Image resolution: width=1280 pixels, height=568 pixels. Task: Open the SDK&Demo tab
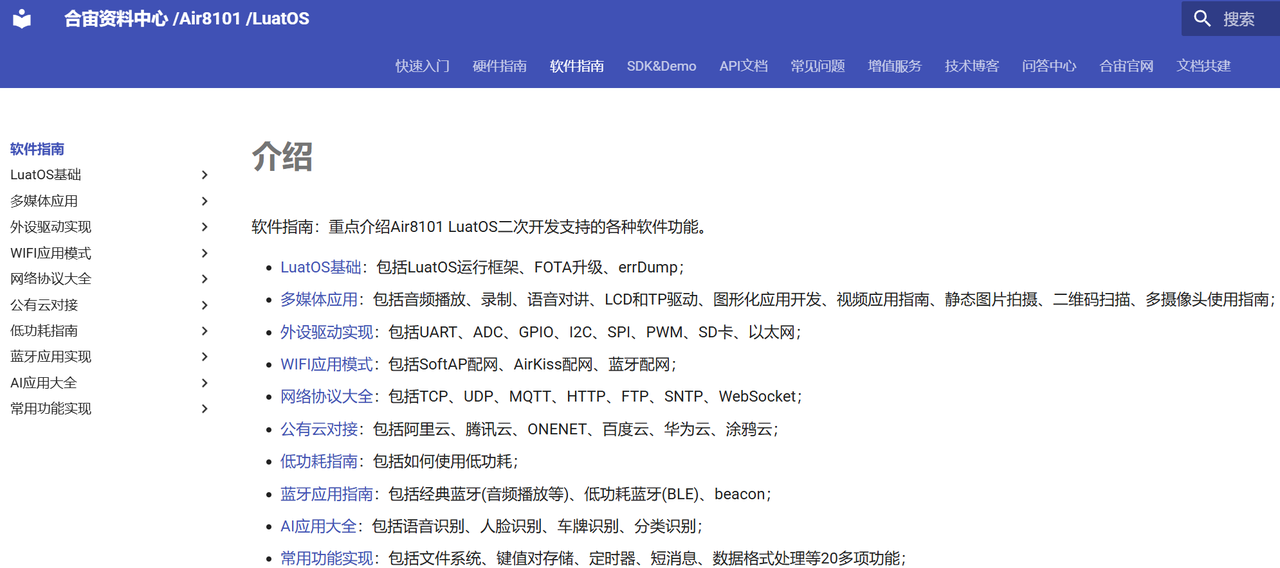click(661, 66)
